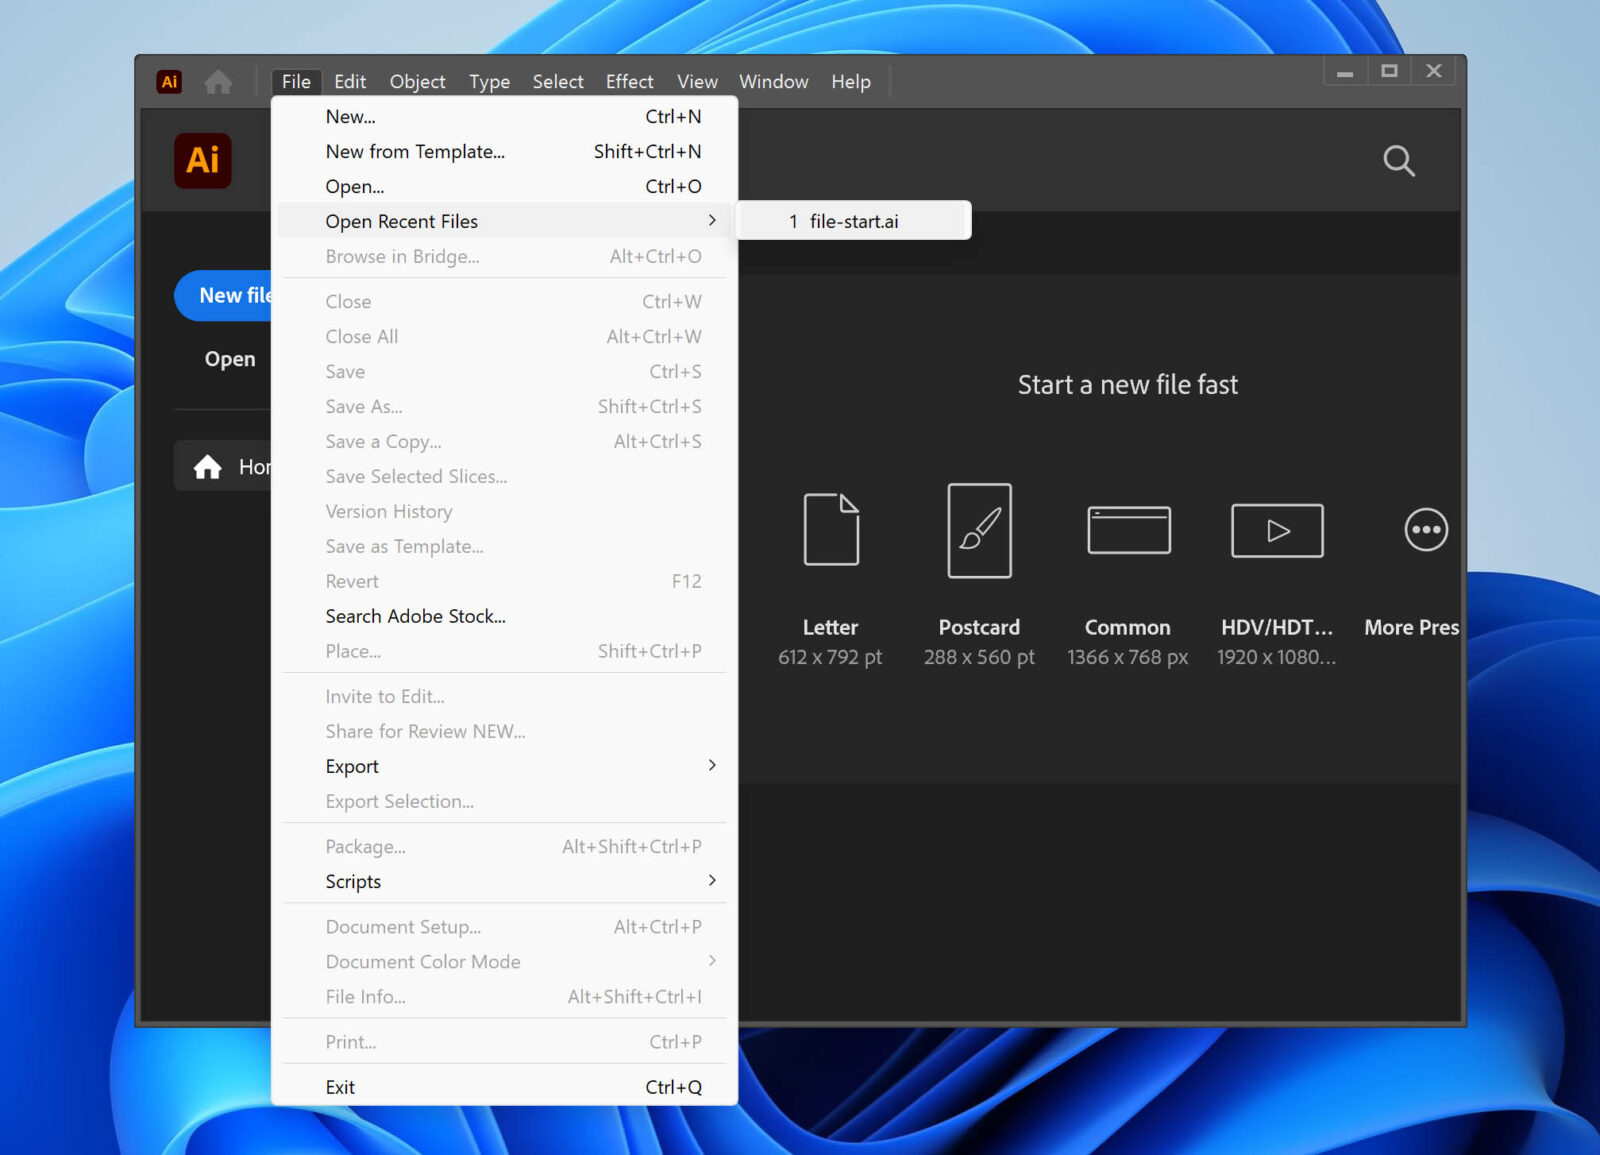
Task: Select New from Template in File menu
Action: 415,151
